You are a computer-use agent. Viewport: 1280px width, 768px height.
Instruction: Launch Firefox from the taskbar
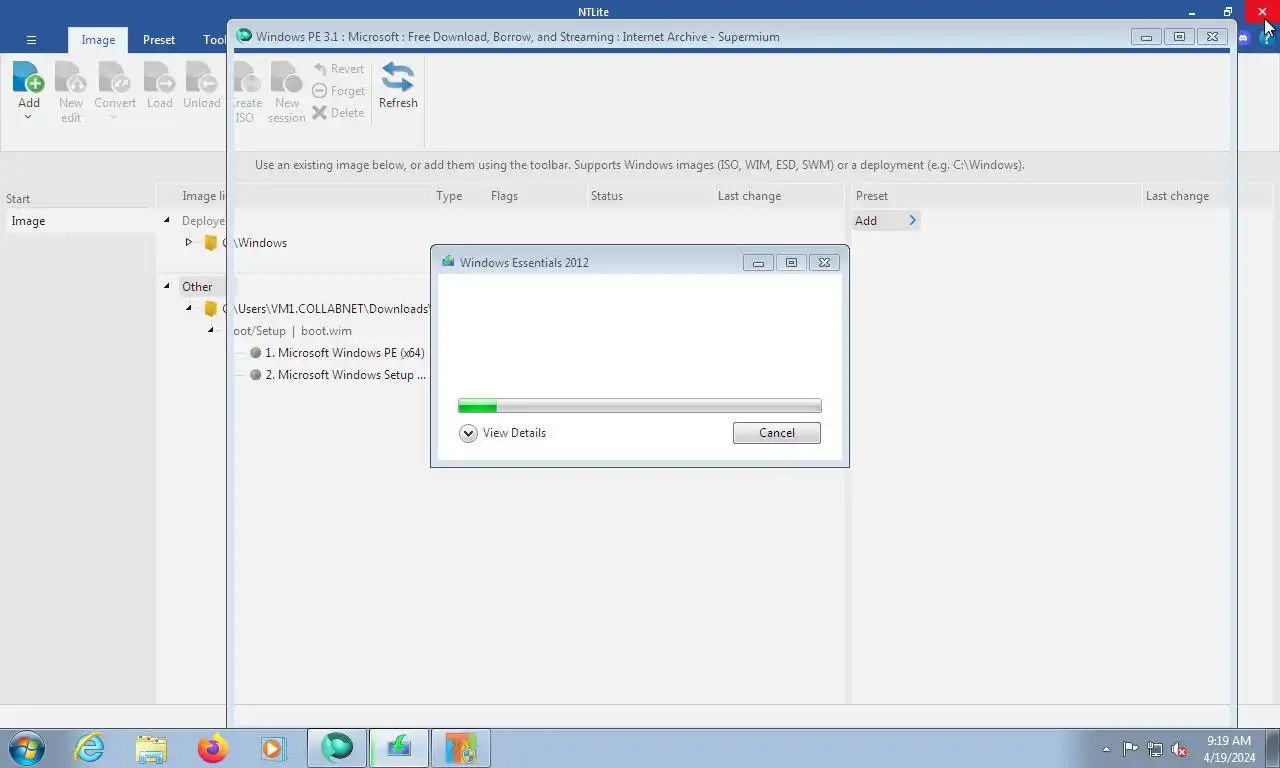coord(212,748)
